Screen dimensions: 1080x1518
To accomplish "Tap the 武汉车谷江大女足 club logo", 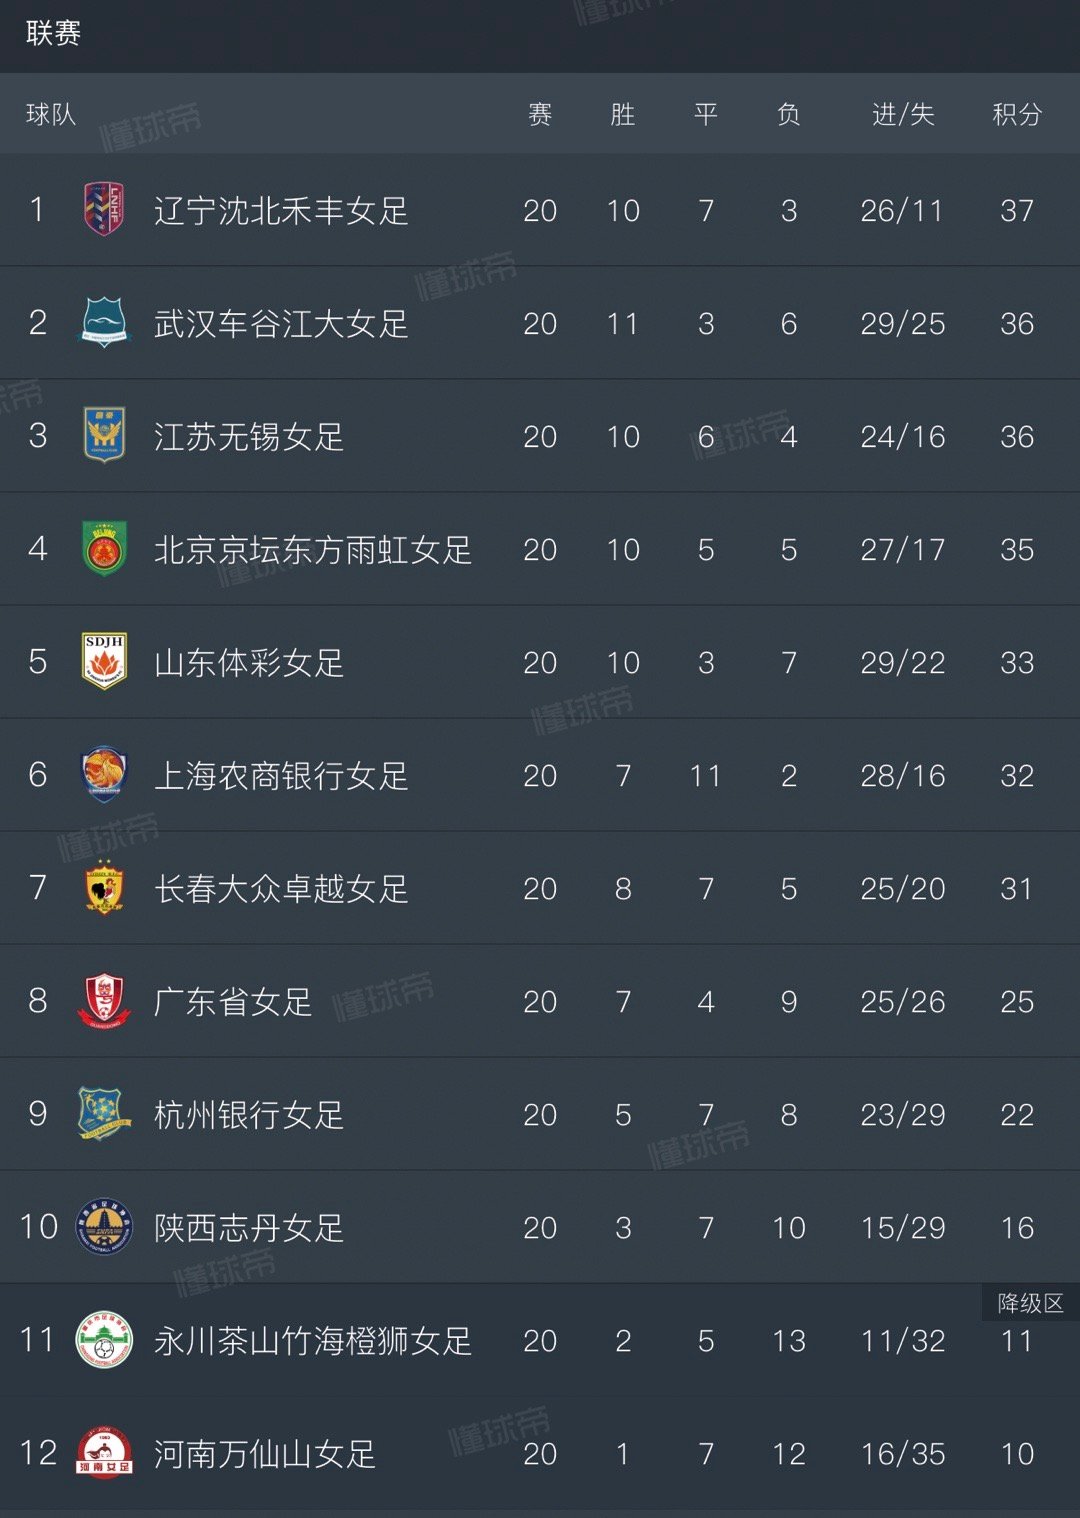I will click(104, 322).
